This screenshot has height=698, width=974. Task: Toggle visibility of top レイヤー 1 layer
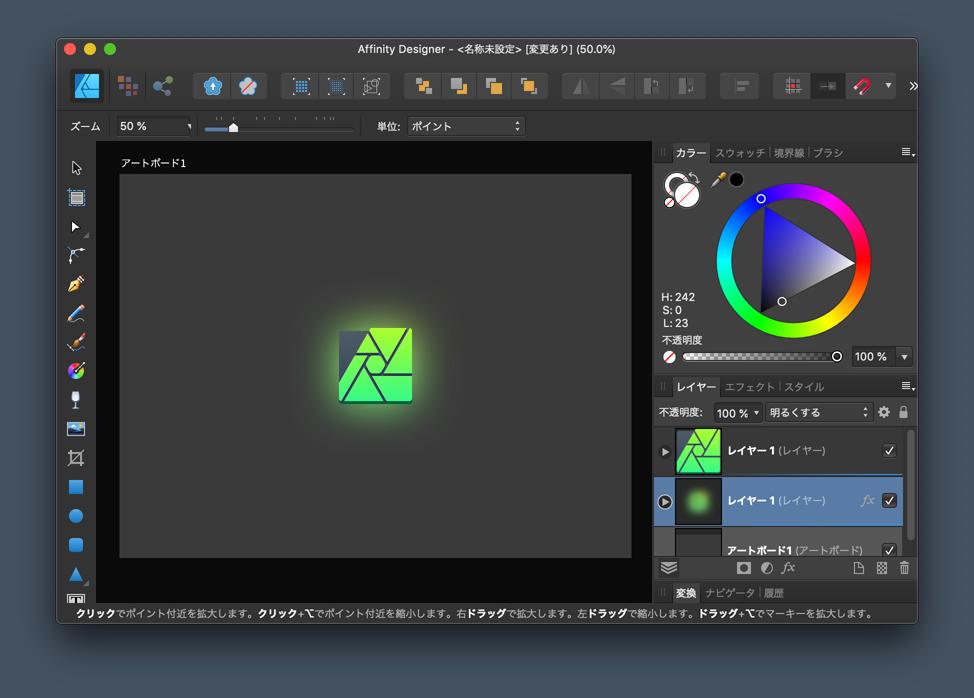pyautogui.click(x=890, y=450)
